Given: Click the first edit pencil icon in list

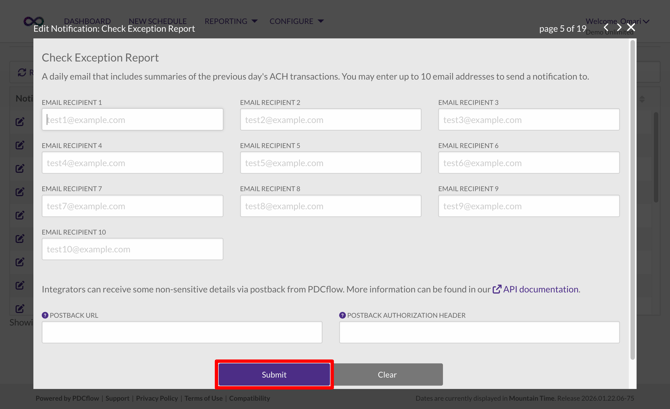Looking at the screenshot, I should [x=20, y=122].
